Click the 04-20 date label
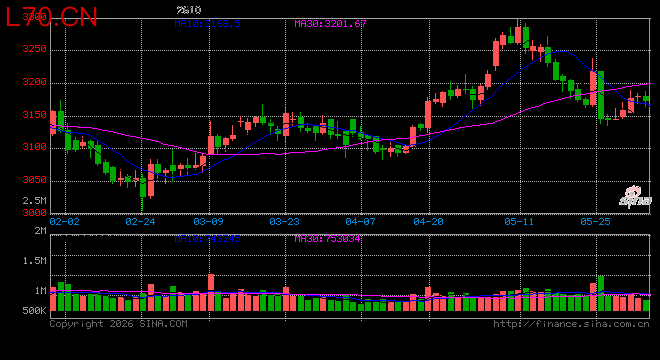Image resolution: width=660 pixels, height=360 pixels. pos(428,221)
